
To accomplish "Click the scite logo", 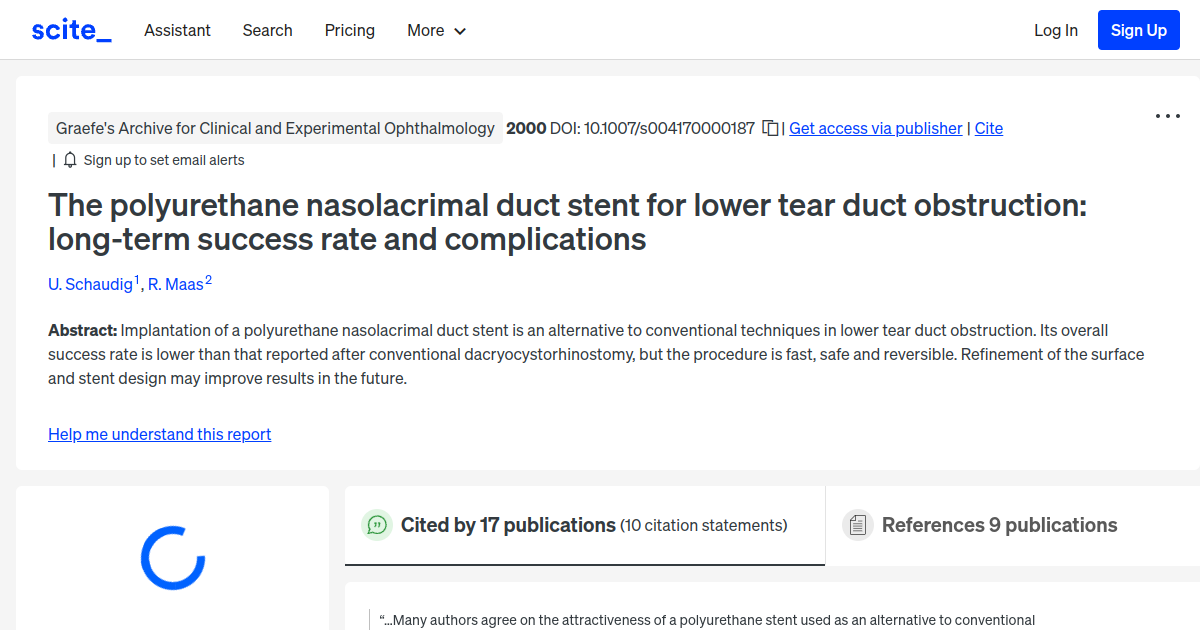I will tap(70, 29).
